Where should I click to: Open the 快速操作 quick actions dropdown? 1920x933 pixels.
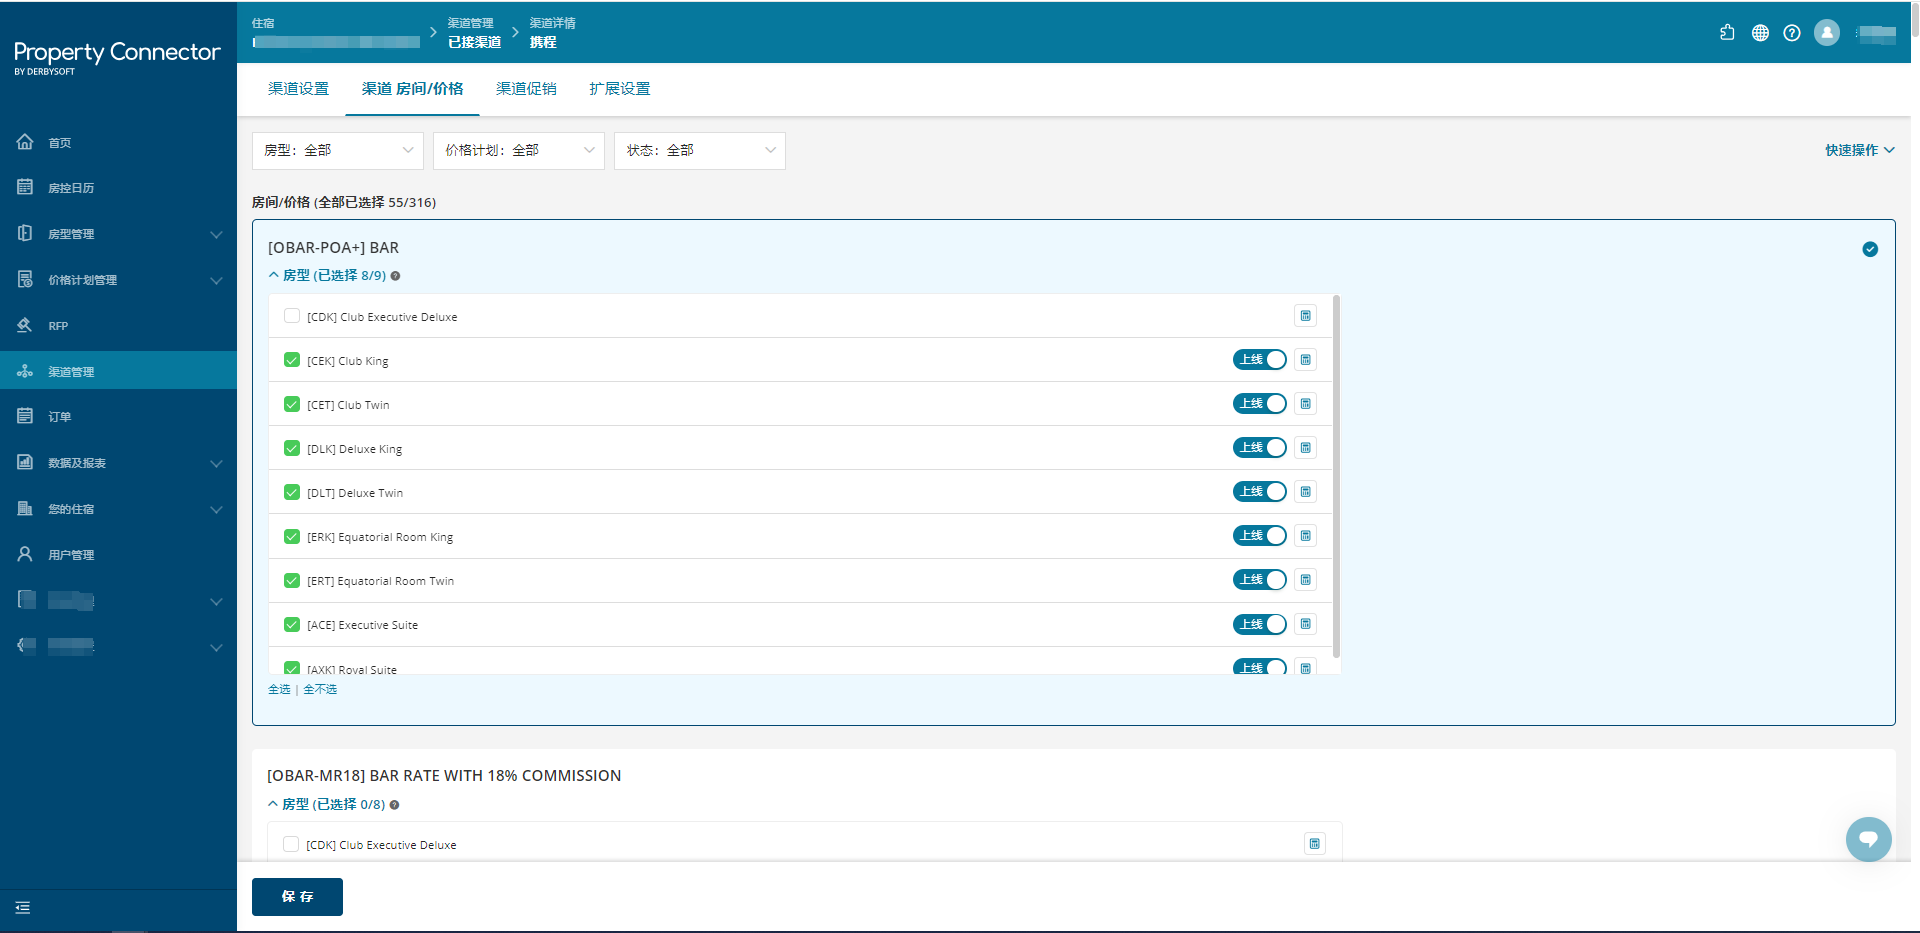click(x=1860, y=150)
